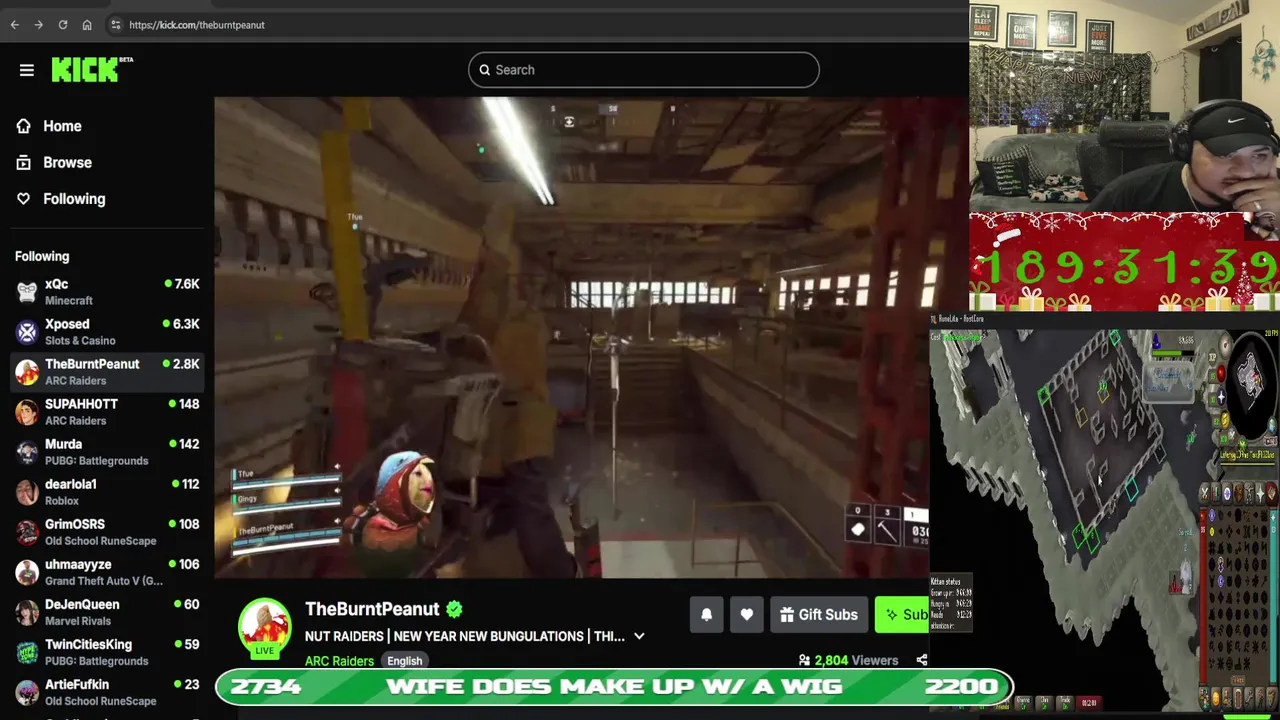Click the RuneLite Channel chat tab
1280x720 pixels.
coord(1023,703)
